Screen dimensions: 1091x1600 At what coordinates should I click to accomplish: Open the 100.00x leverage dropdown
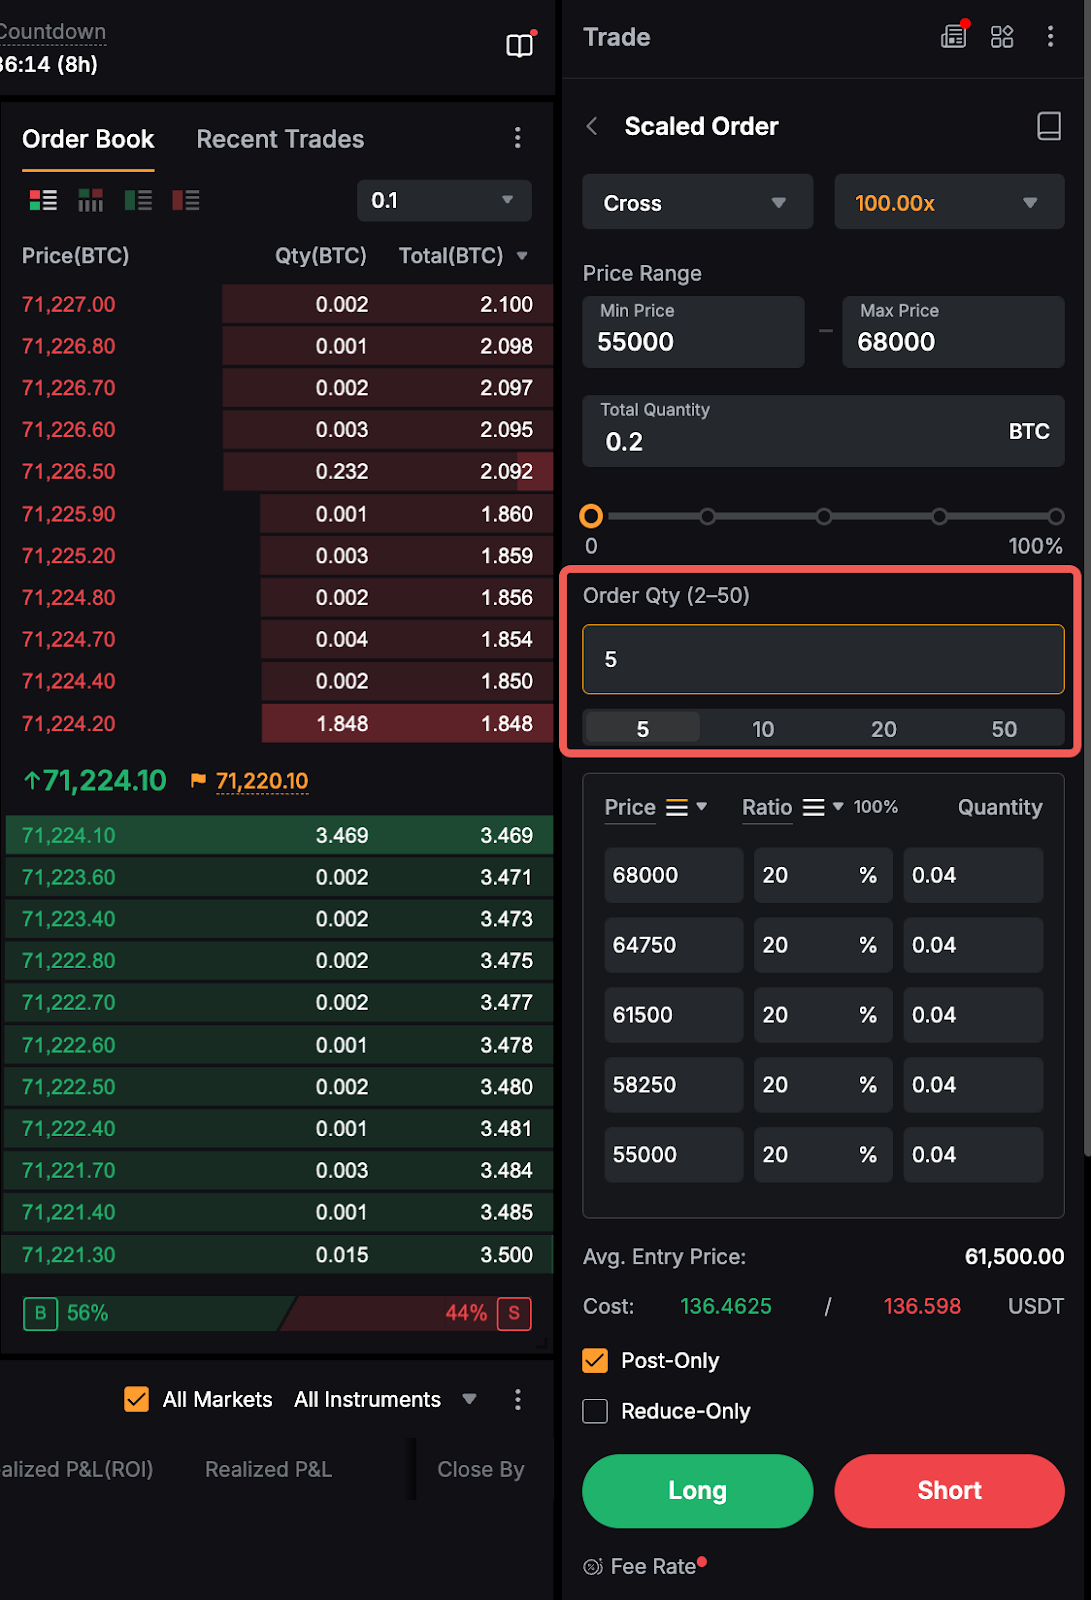(948, 203)
